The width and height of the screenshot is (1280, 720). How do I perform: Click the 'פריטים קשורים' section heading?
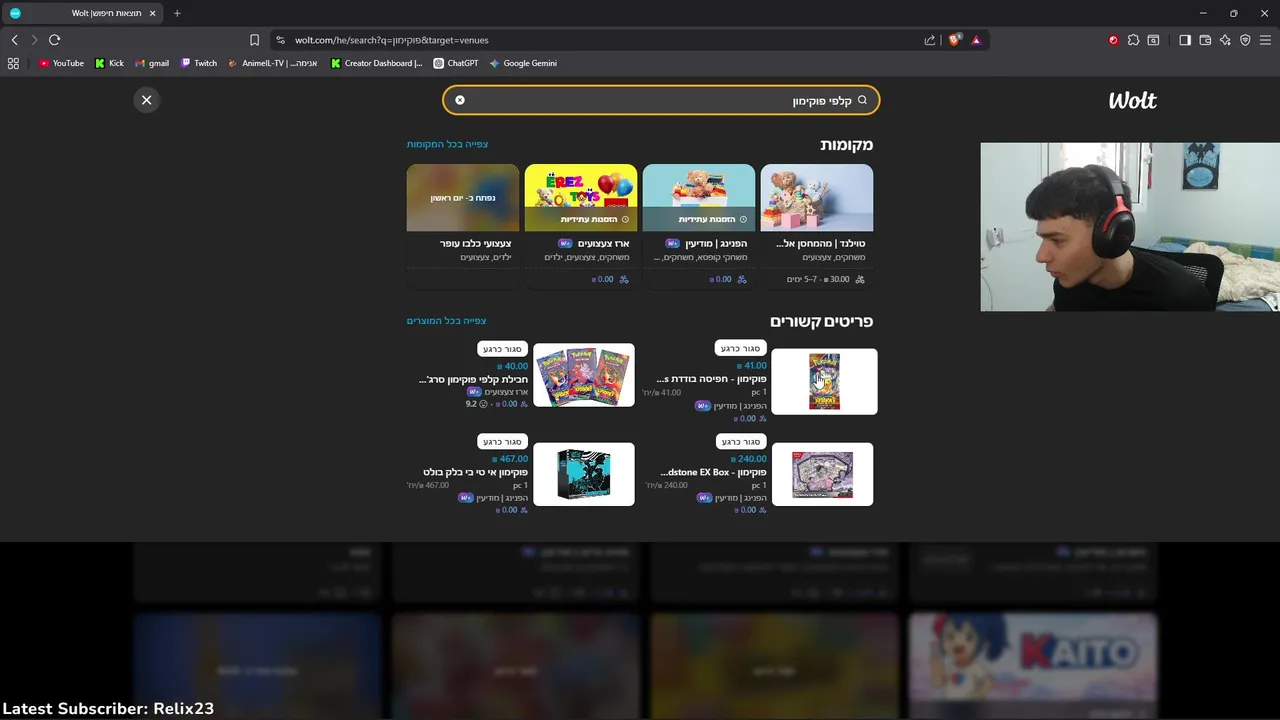click(821, 321)
